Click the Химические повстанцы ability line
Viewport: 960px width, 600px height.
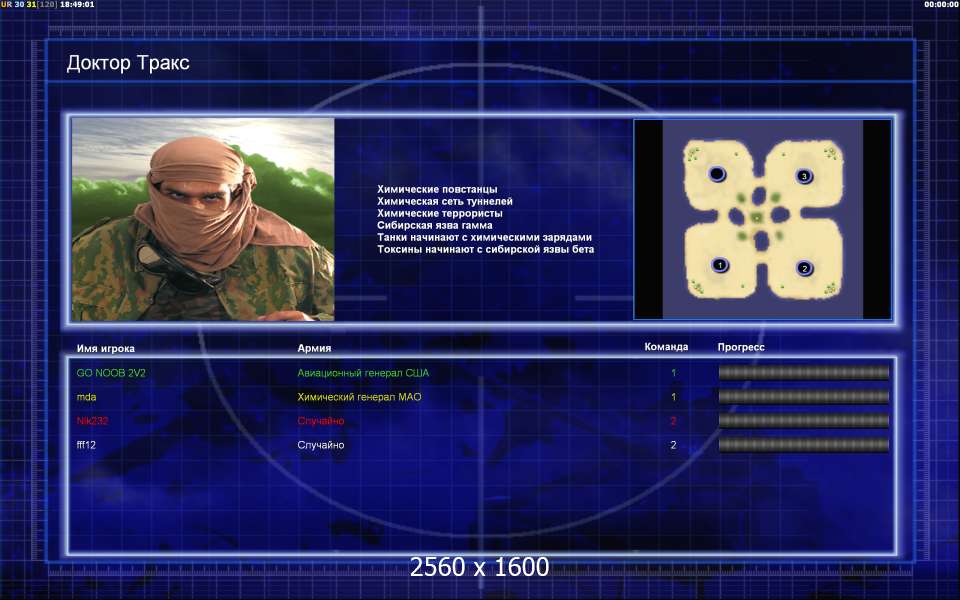click(437, 189)
